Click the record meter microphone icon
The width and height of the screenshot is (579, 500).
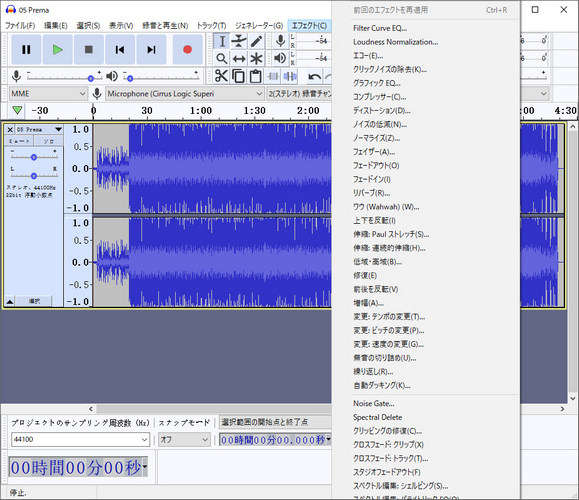(280, 41)
